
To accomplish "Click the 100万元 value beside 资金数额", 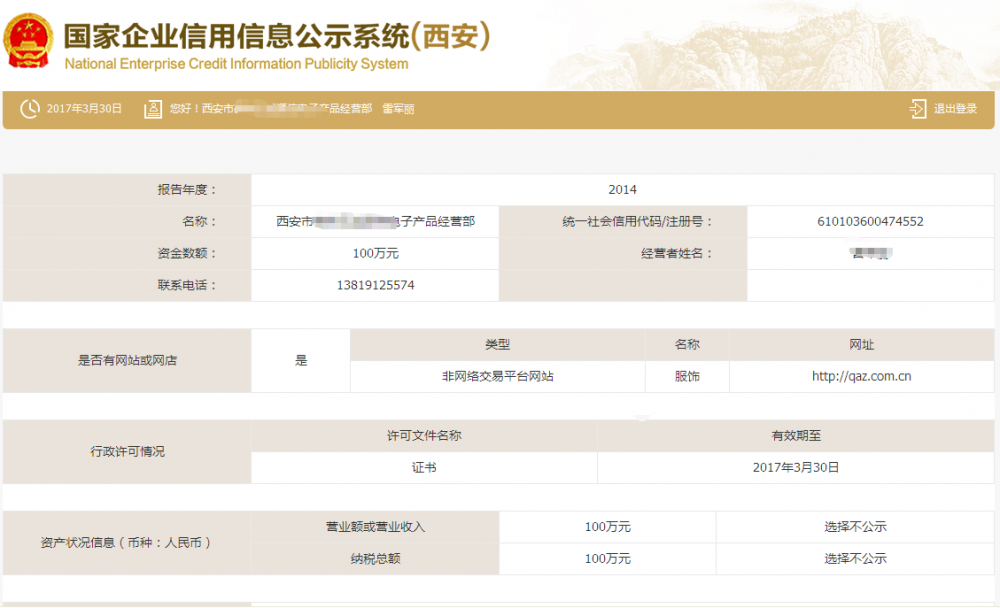I will tap(375, 254).
